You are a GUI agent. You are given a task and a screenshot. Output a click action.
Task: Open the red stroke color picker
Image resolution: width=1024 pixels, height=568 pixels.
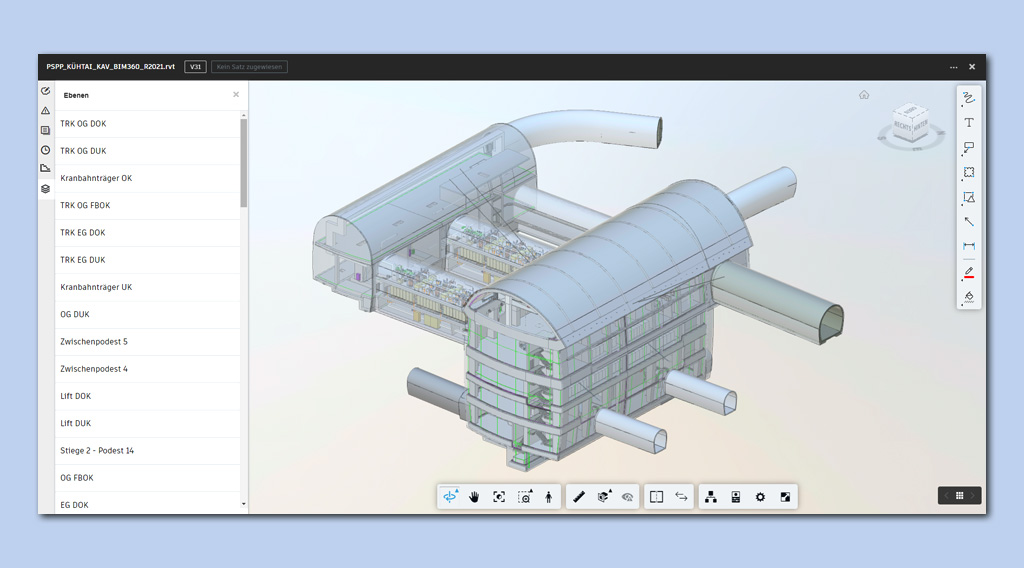click(969, 272)
